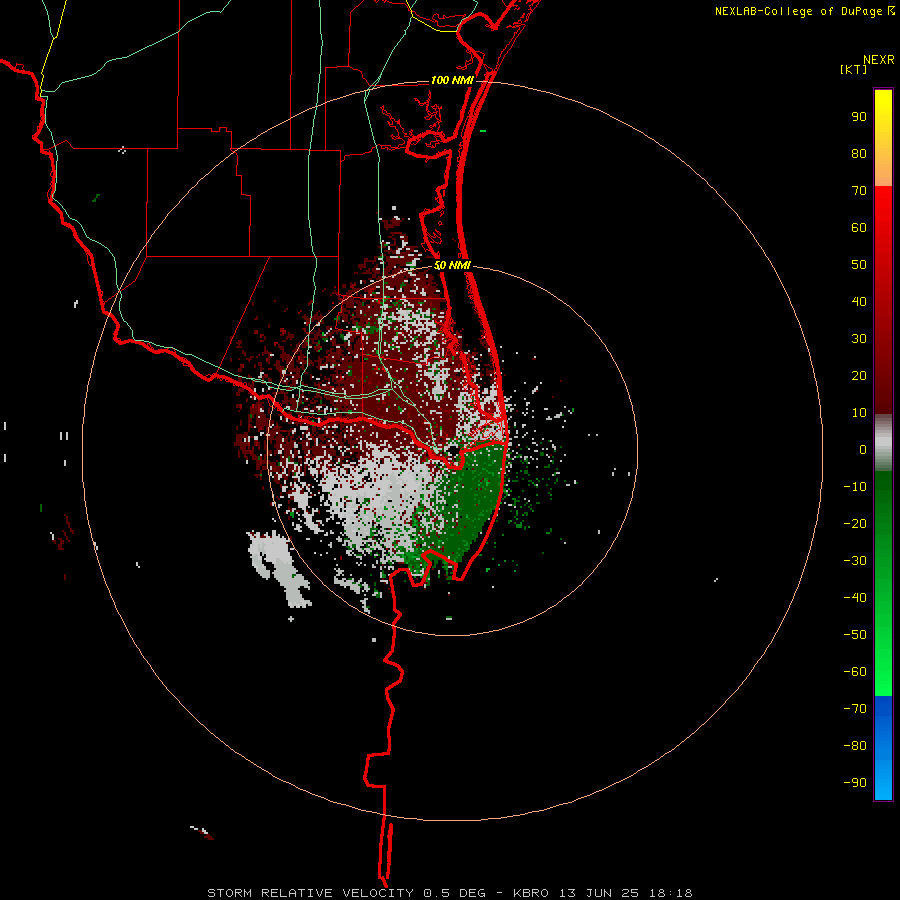The height and width of the screenshot is (900, 900).
Task: Click the 70 value on the velocity scale
Action: (859, 191)
